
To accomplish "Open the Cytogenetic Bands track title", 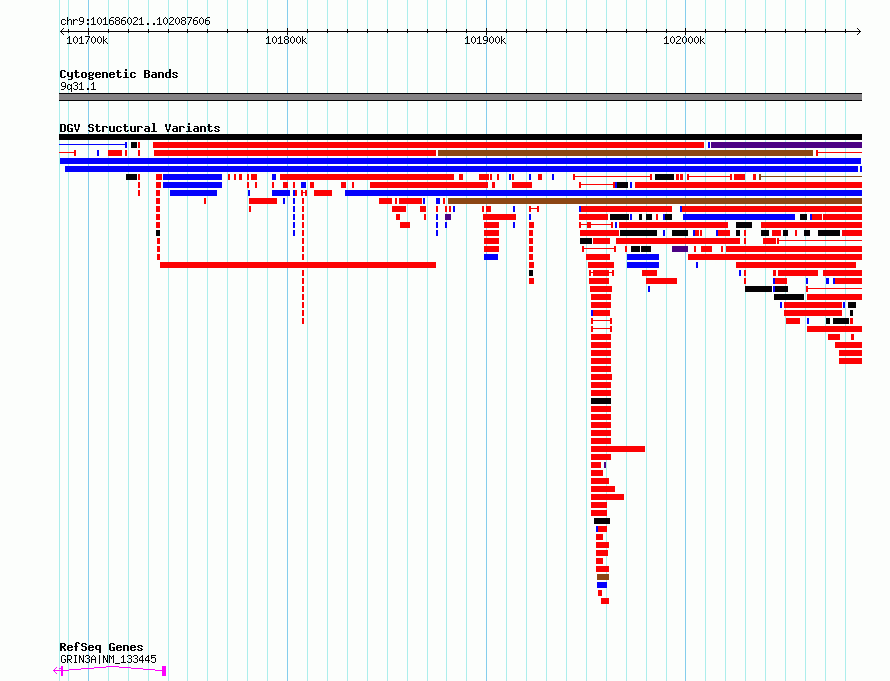I will click(119, 74).
